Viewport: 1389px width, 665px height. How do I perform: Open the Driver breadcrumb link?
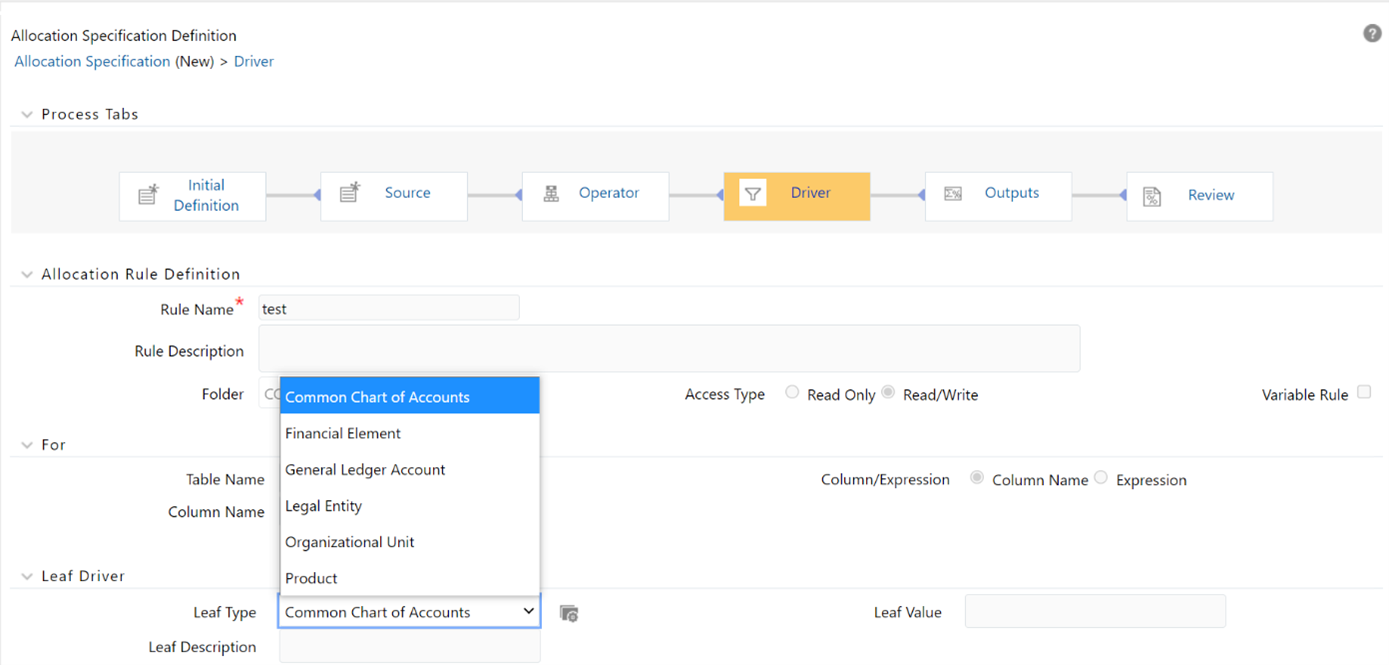click(254, 61)
